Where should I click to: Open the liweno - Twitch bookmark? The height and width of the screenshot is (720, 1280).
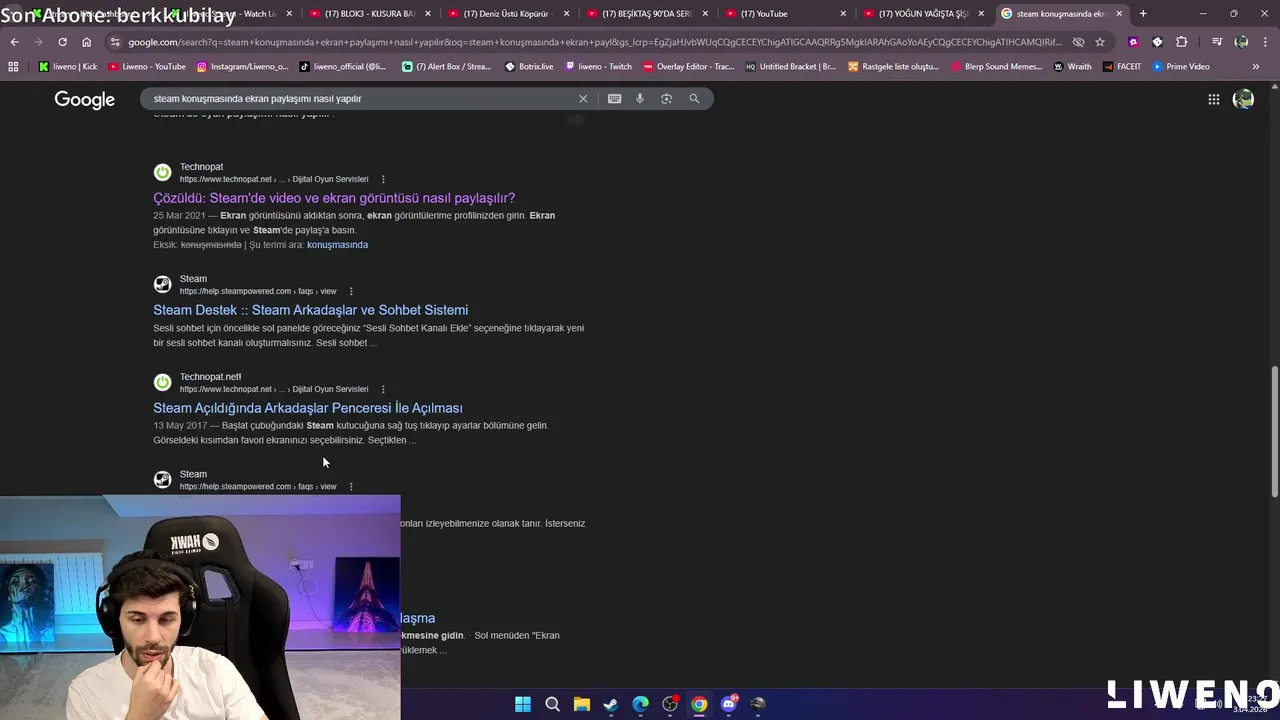point(599,66)
